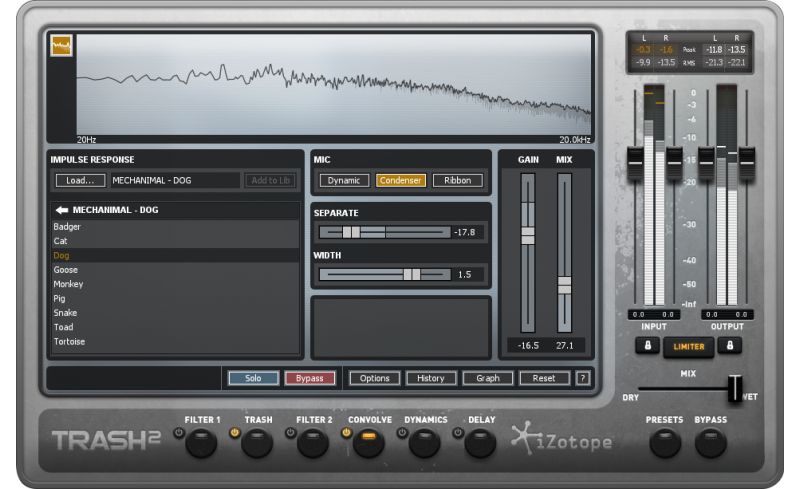The height and width of the screenshot is (489, 800).
Task: Click the iZotope logo
Action: pyautogui.click(x=562, y=439)
